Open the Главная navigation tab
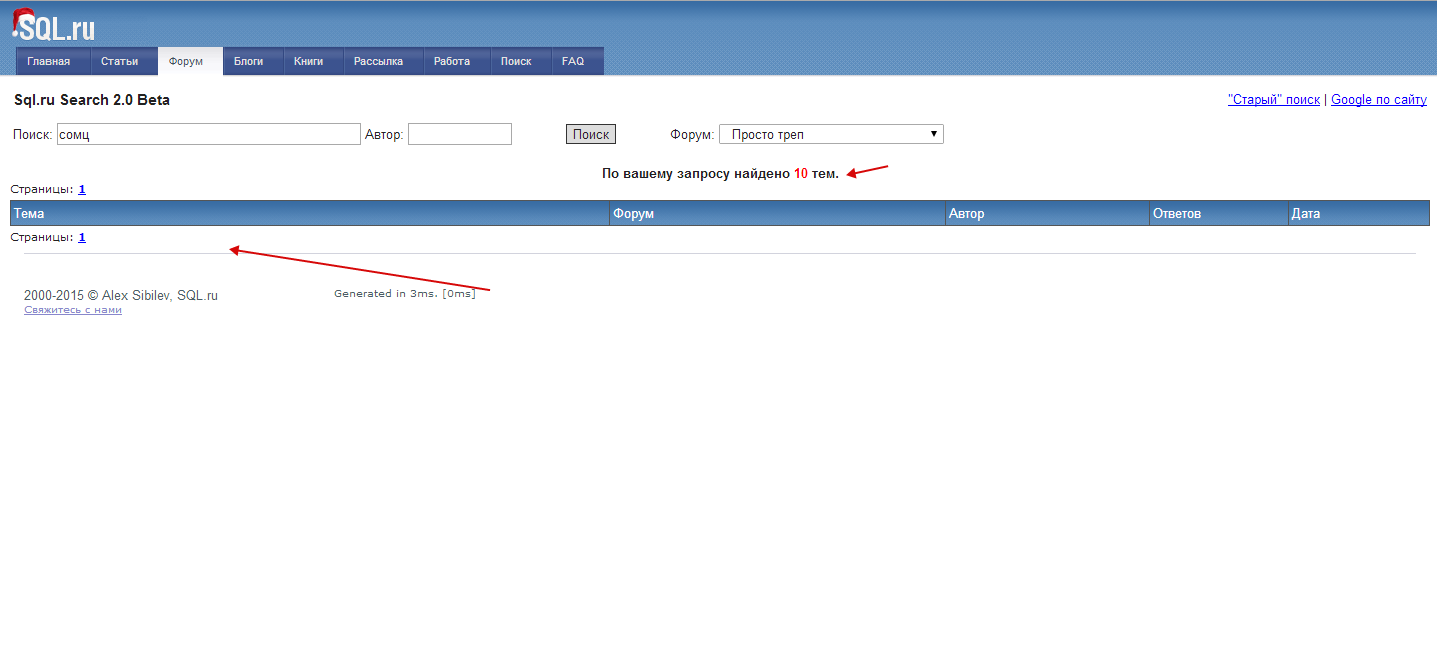Screen dimensions: 1437x651 (49, 61)
